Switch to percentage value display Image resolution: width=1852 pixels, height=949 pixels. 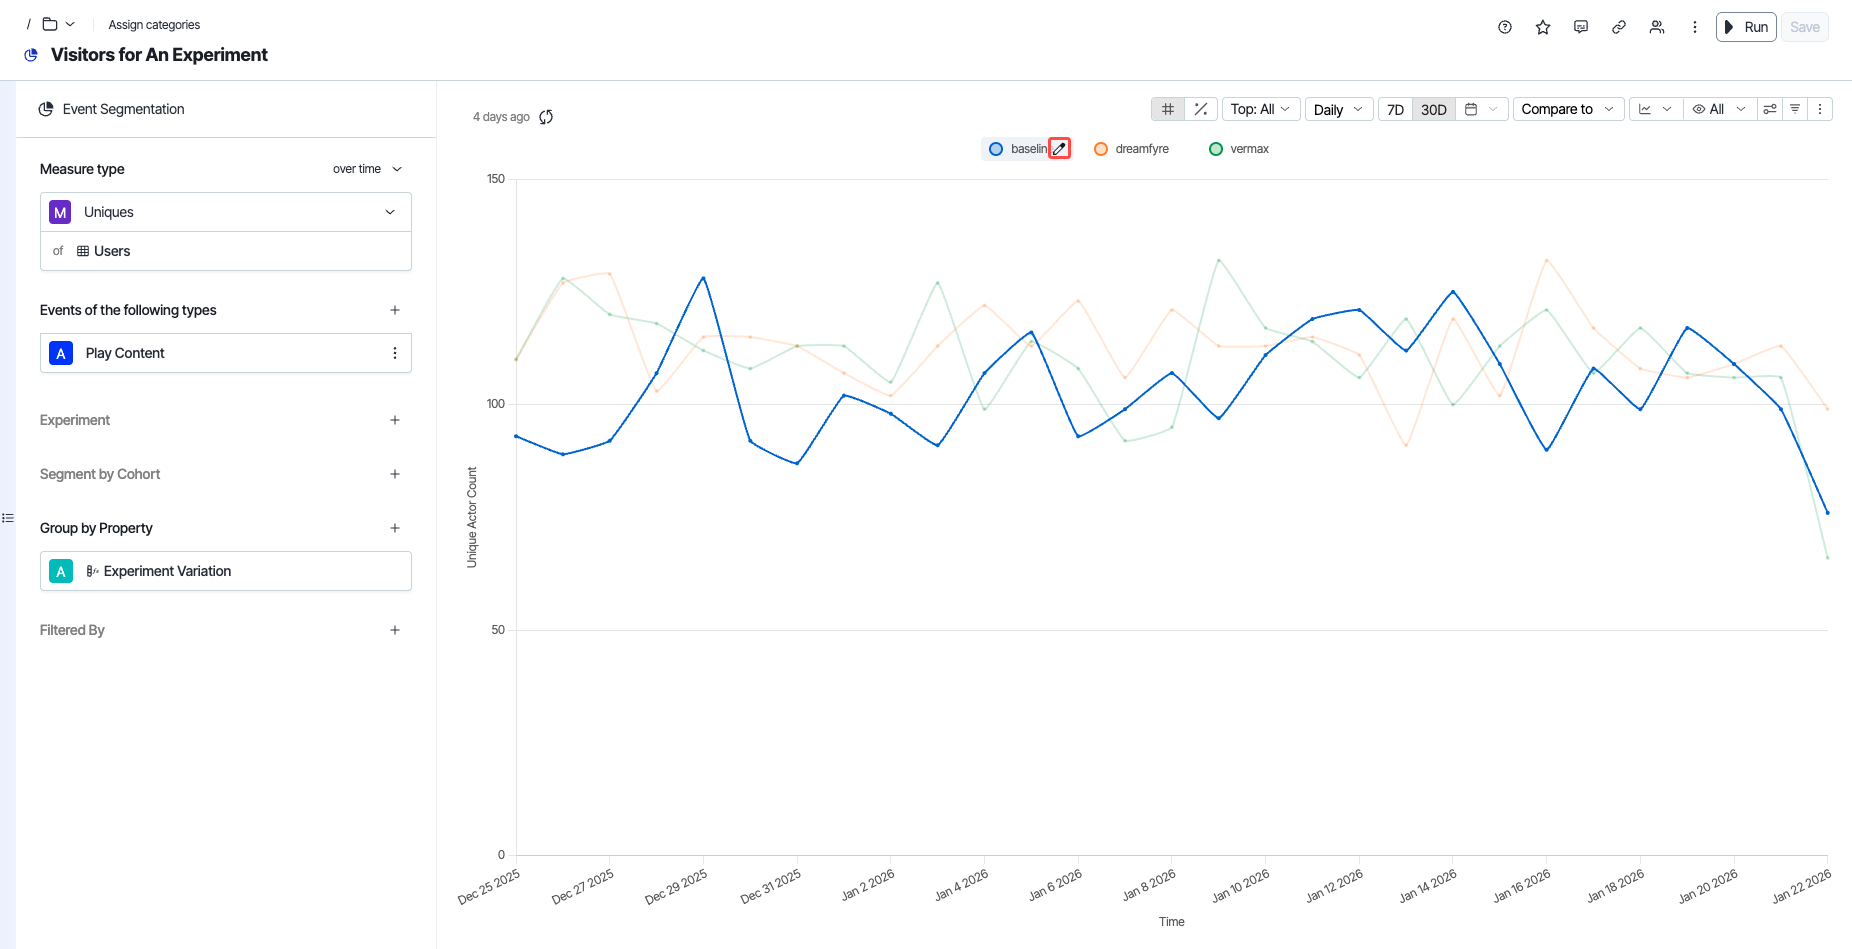[x=1201, y=109]
